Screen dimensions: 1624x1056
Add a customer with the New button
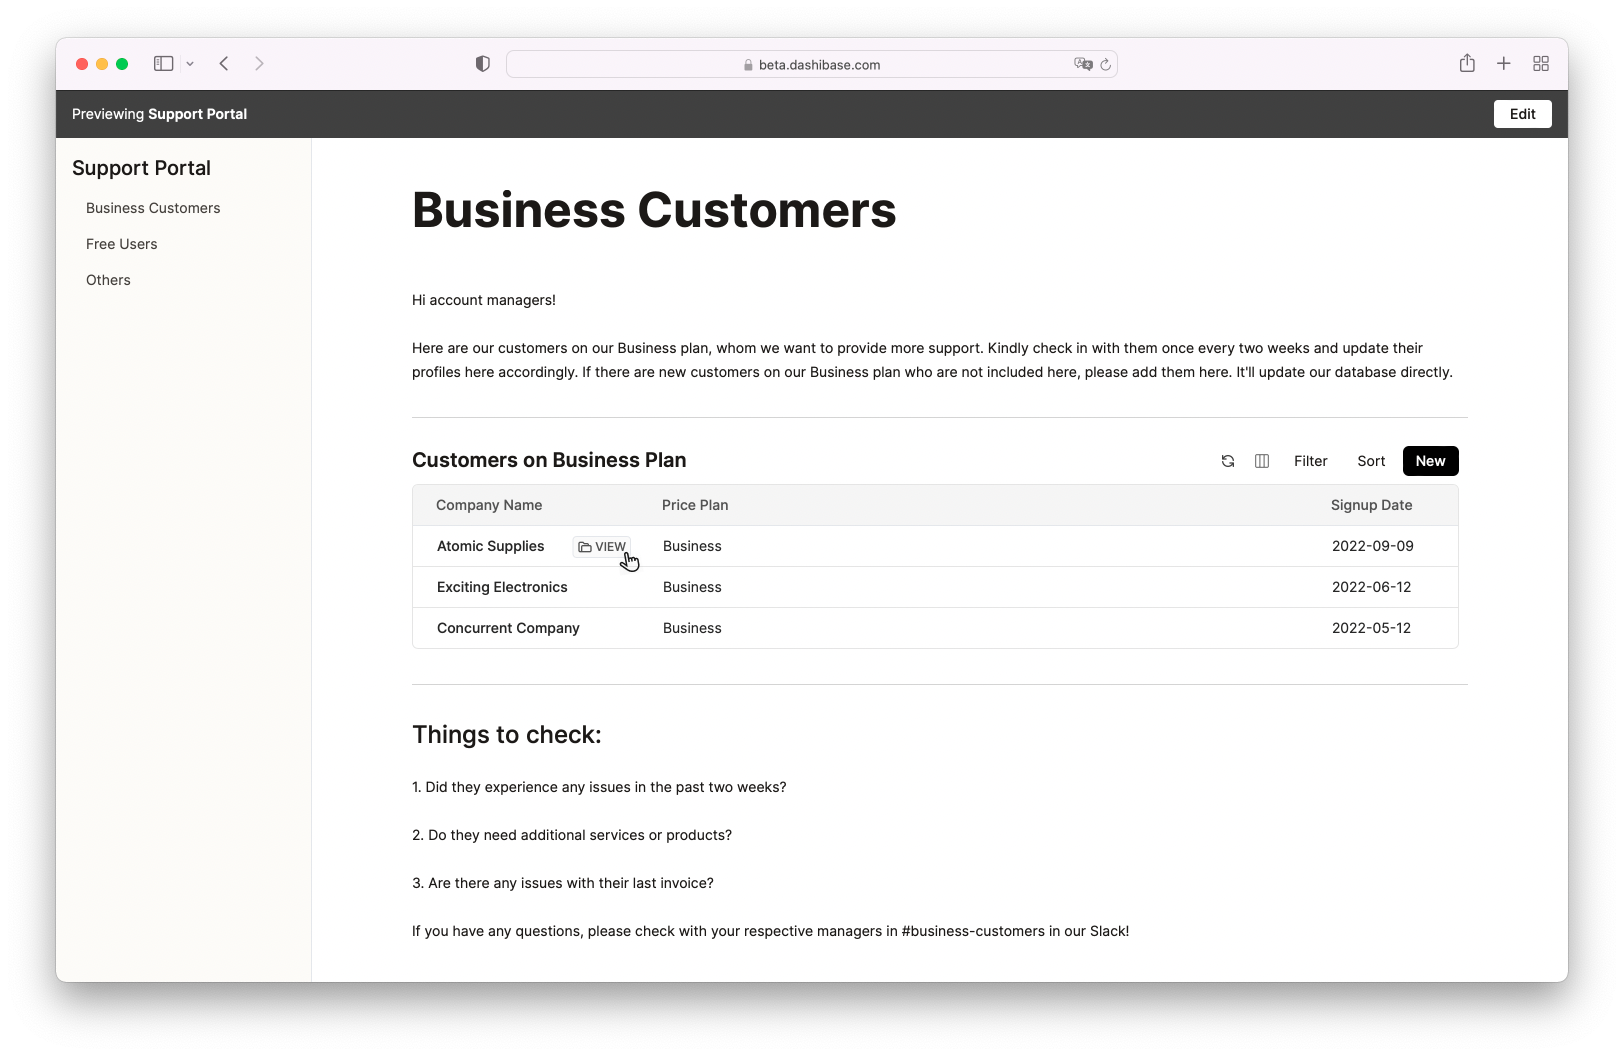(1430, 461)
